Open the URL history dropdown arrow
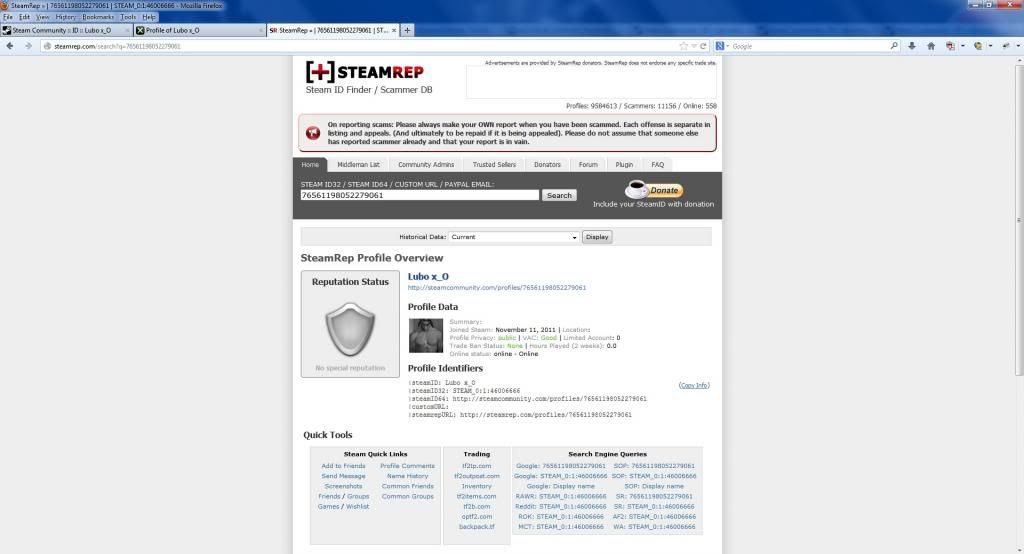 tap(694, 46)
